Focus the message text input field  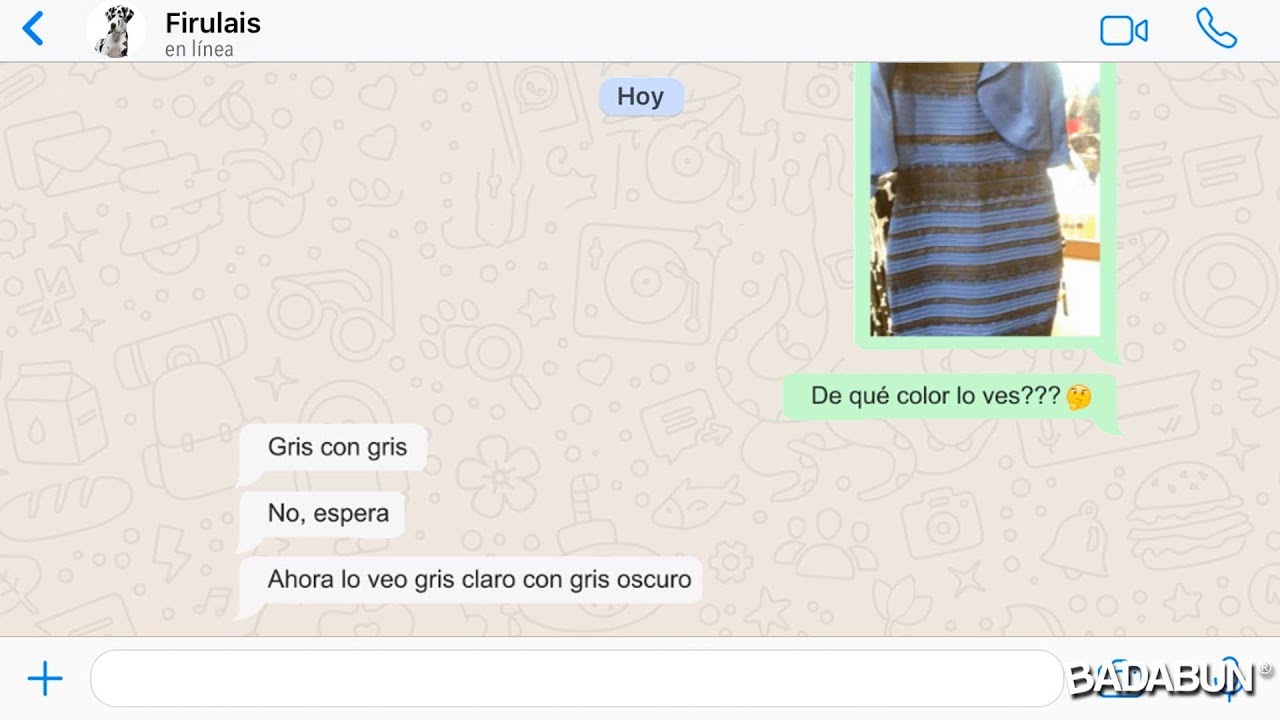[577, 679]
